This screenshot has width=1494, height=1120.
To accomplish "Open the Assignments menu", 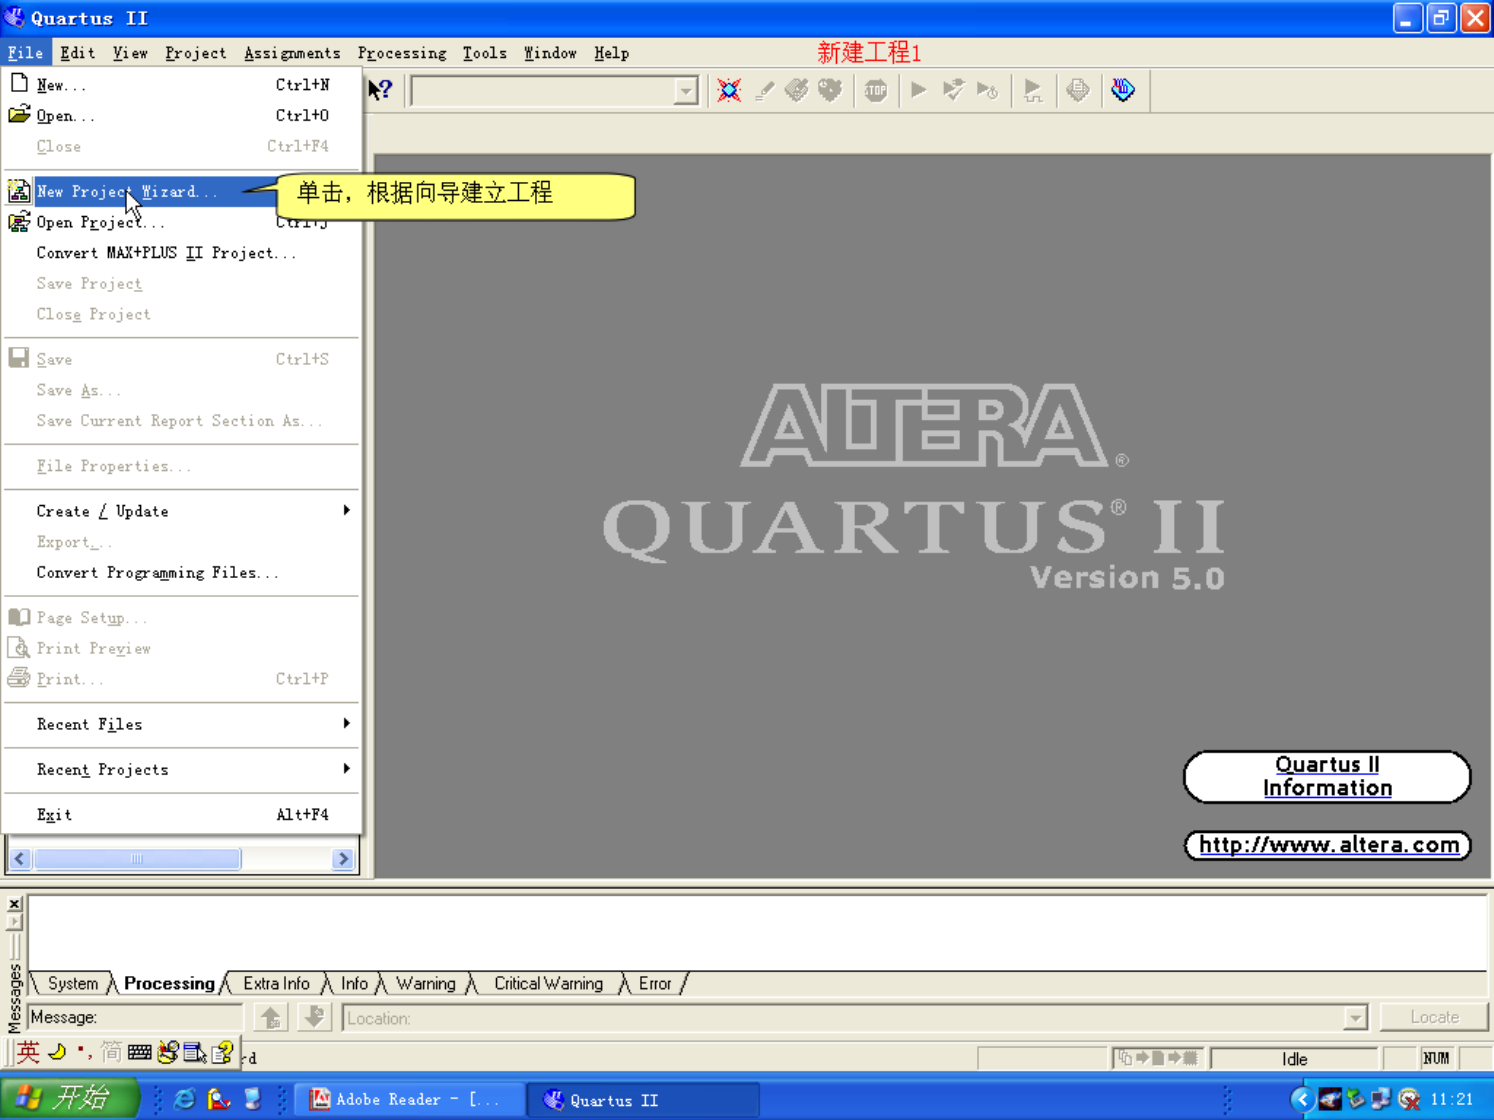I will (292, 53).
